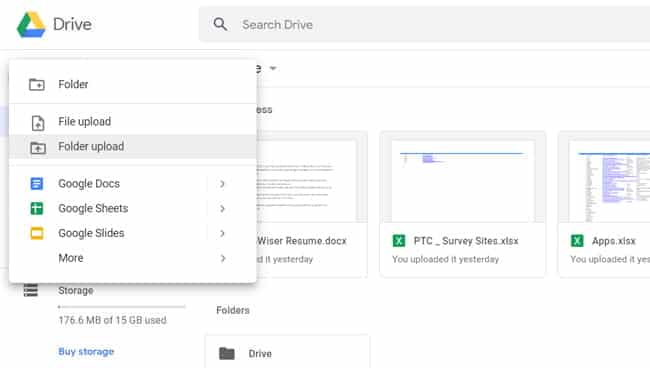Click the Folders section heading

pos(233,310)
